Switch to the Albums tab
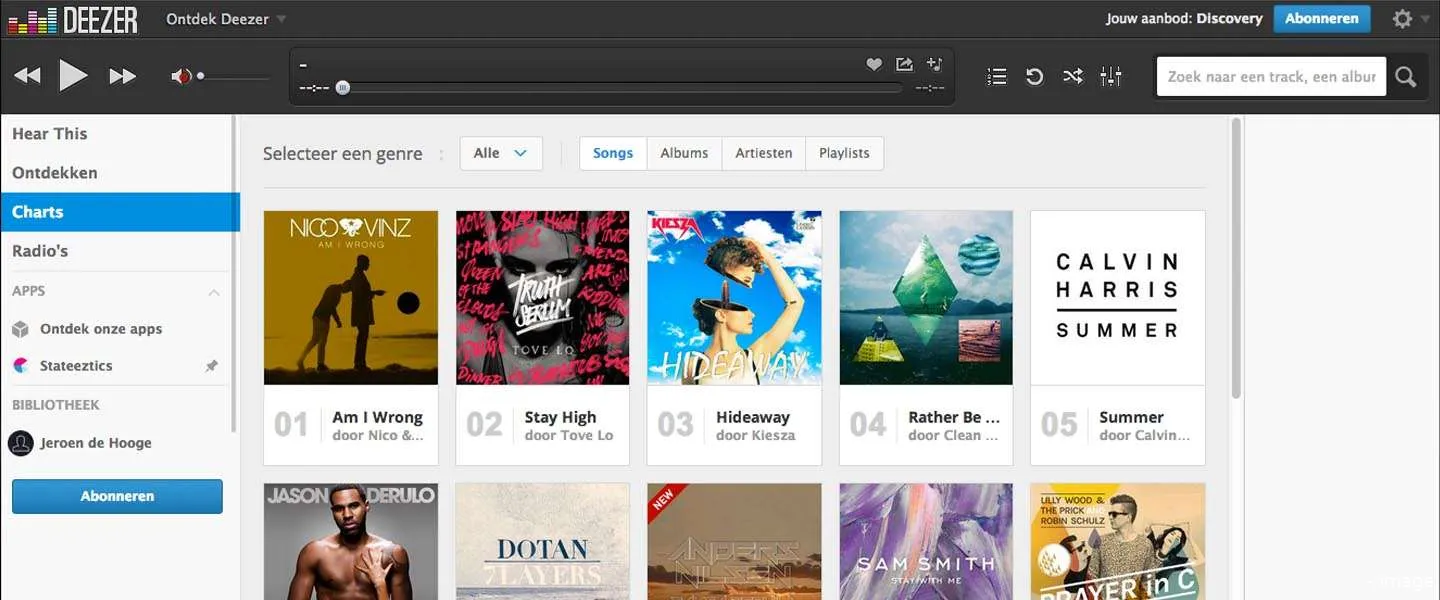The image size is (1440, 600). click(x=684, y=153)
